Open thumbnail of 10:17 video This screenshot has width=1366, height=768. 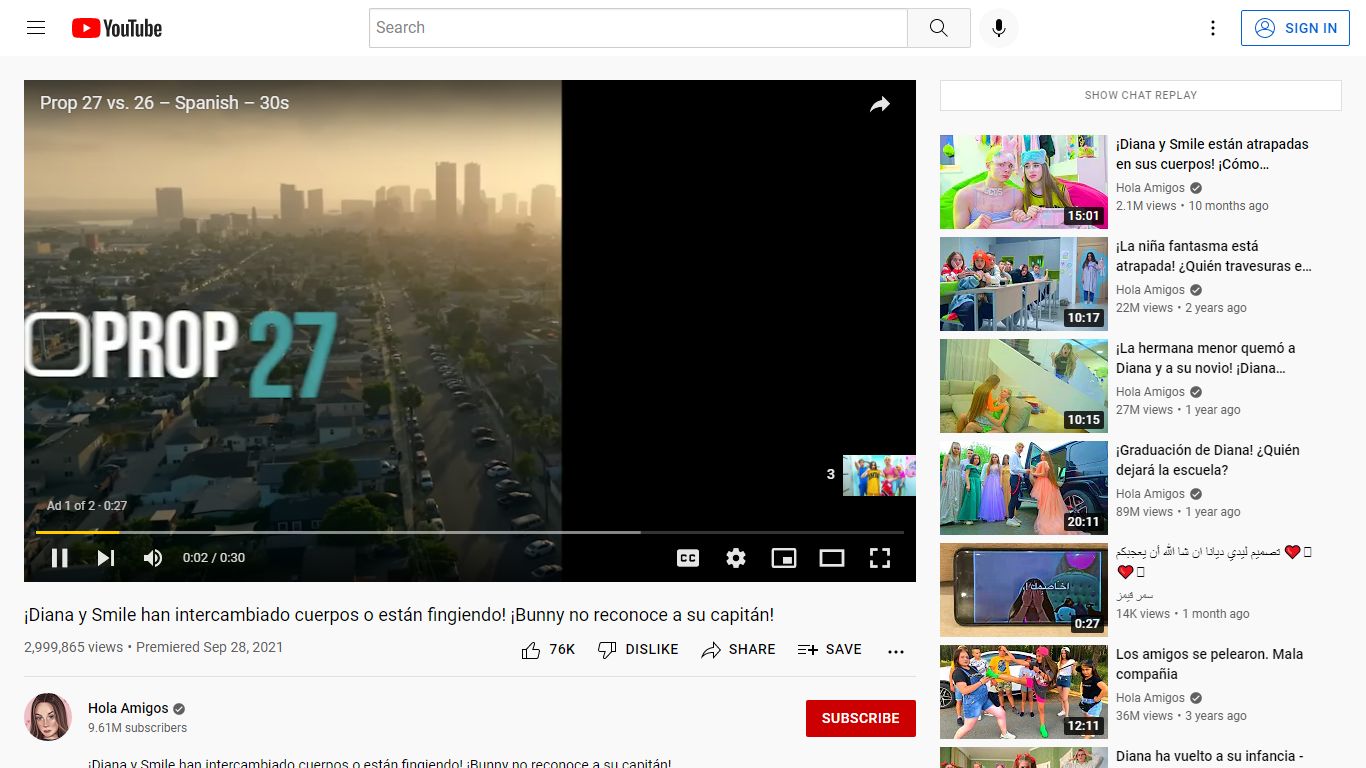click(x=1024, y=284)
